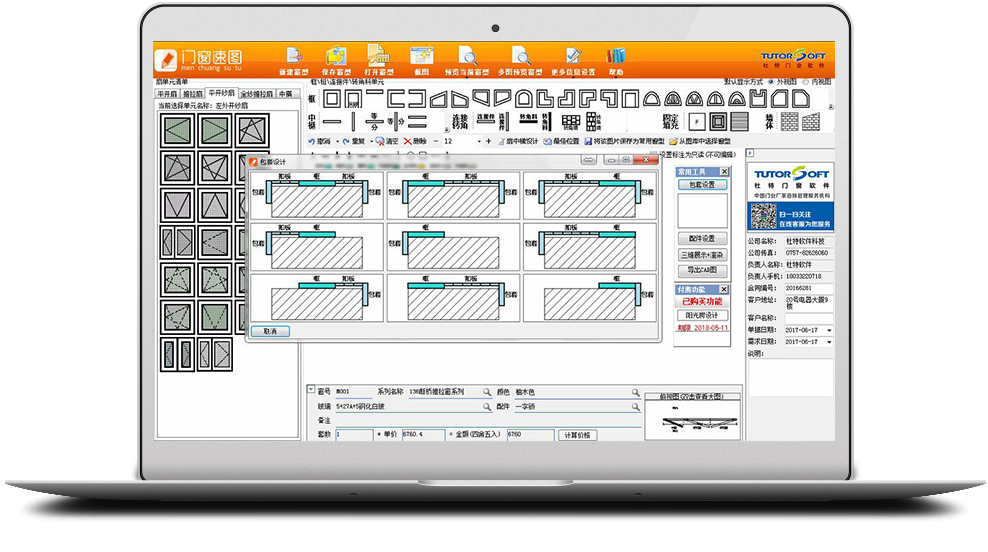The width and height of the screenshot is (988, 552).
Task: Open the dropdown arrow next to 撤消
Action: coord(337,141)
